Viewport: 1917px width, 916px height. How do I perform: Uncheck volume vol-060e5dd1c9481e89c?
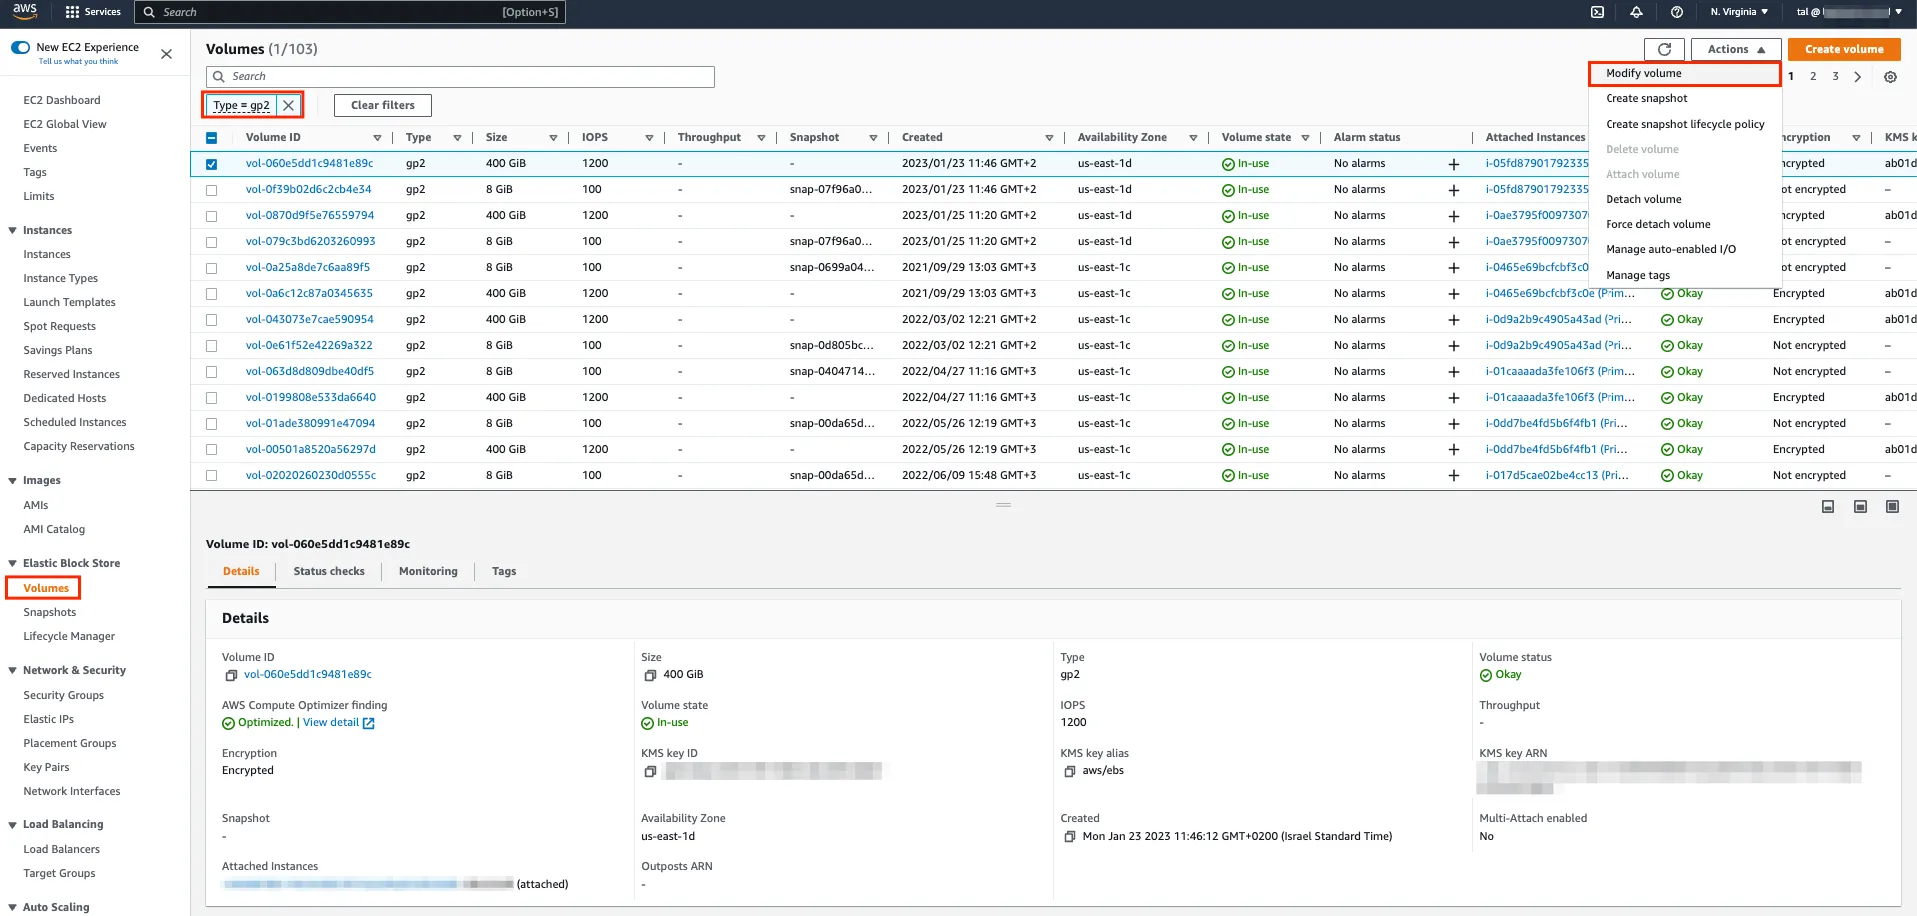tap(211, 164)
